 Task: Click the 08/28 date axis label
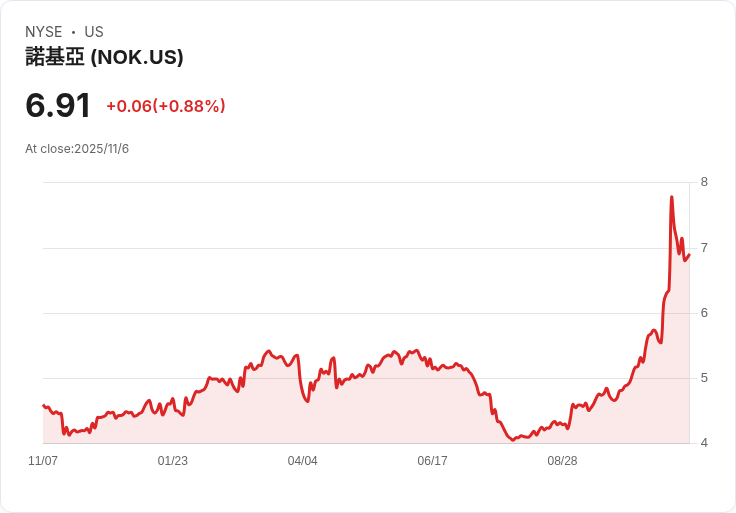point(562,461)
